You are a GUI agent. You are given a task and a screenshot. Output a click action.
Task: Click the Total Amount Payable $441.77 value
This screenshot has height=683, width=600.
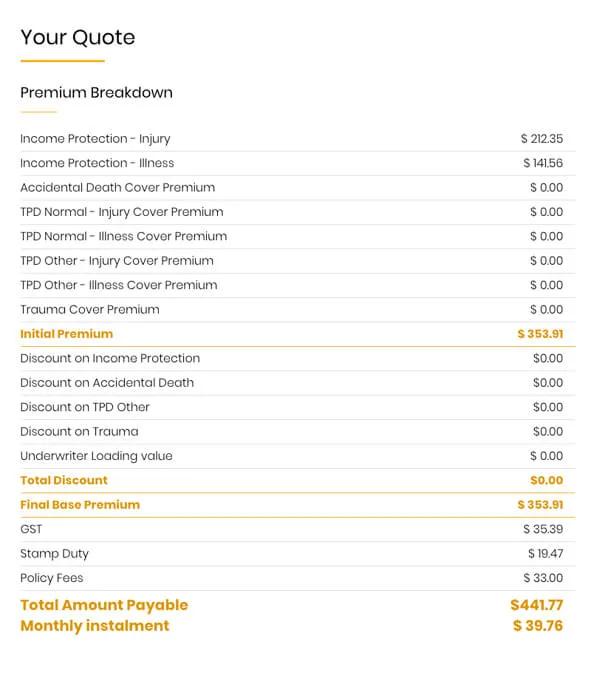(x=536, y=605)
